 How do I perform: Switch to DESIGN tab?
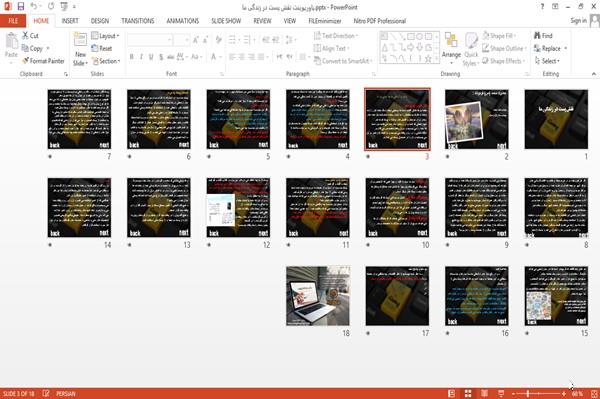[99, 21]
